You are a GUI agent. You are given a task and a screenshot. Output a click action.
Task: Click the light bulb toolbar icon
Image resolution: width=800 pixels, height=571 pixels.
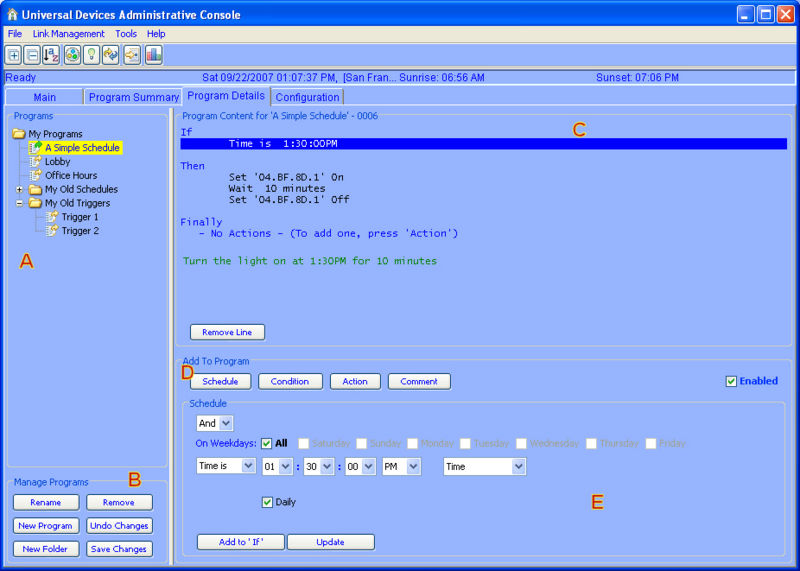click(x=92, y=55)
